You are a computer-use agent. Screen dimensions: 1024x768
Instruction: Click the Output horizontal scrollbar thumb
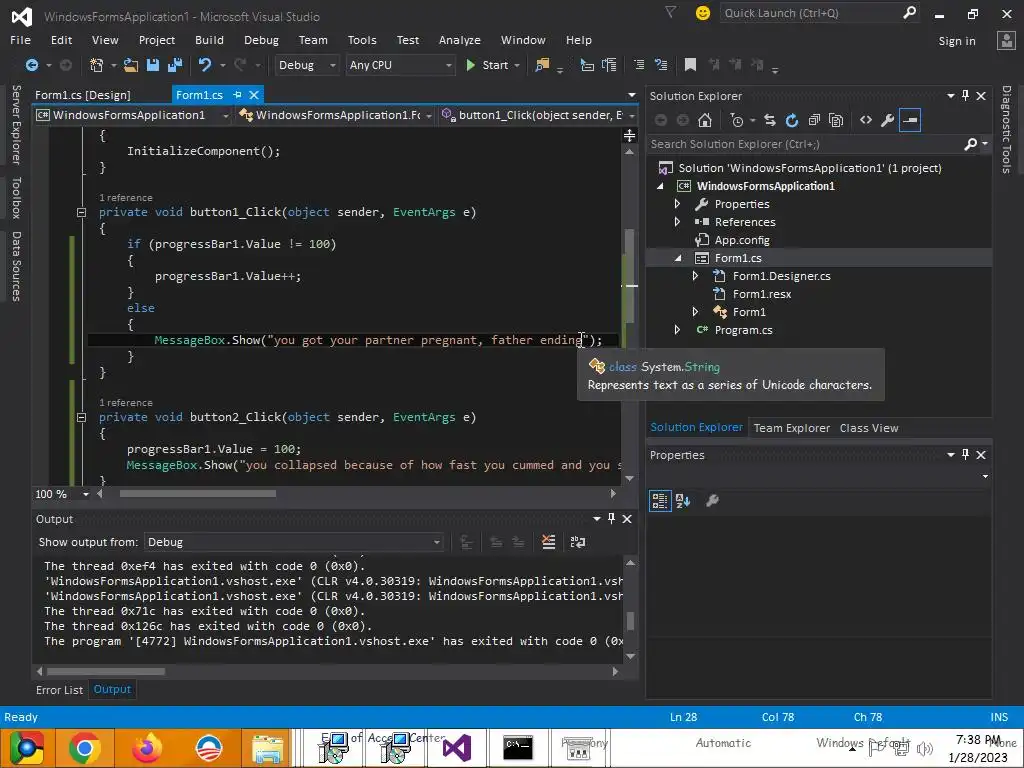click(105, 671)
